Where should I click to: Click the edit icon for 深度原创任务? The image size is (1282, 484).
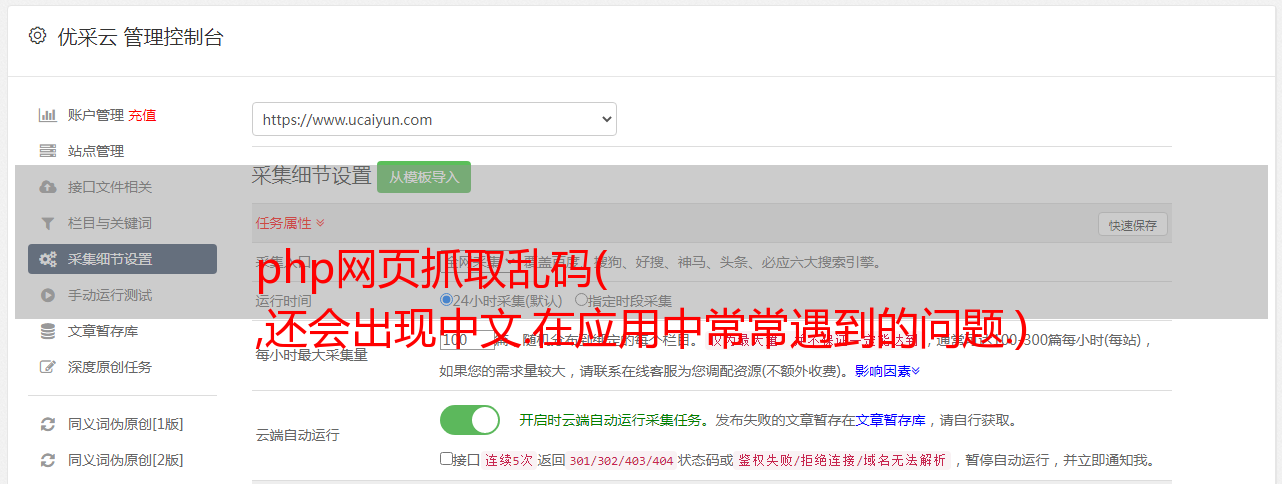click(x=47, y=367)
